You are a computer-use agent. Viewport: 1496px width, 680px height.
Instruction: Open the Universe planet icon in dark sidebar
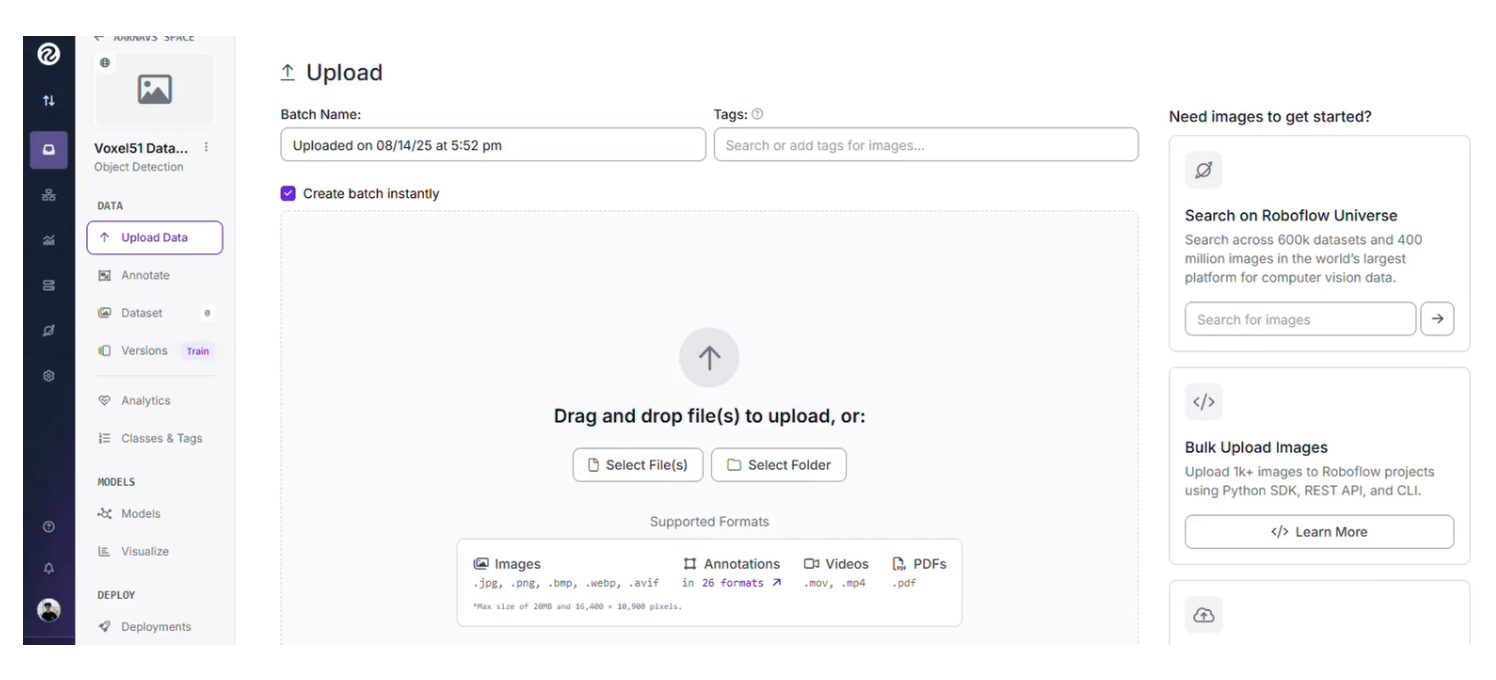pos(48,331)
